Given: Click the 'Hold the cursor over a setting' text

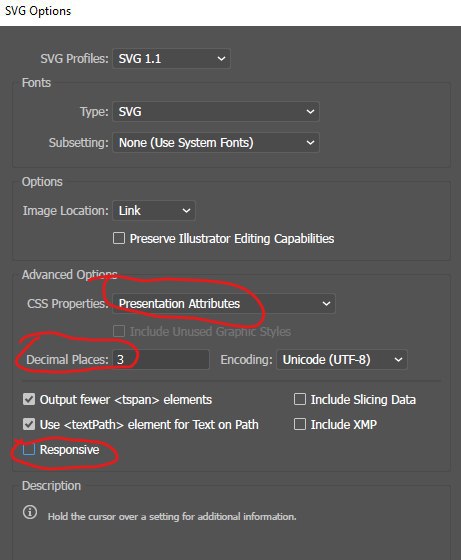Looking at the screenshot, I should tap(172, 516).
